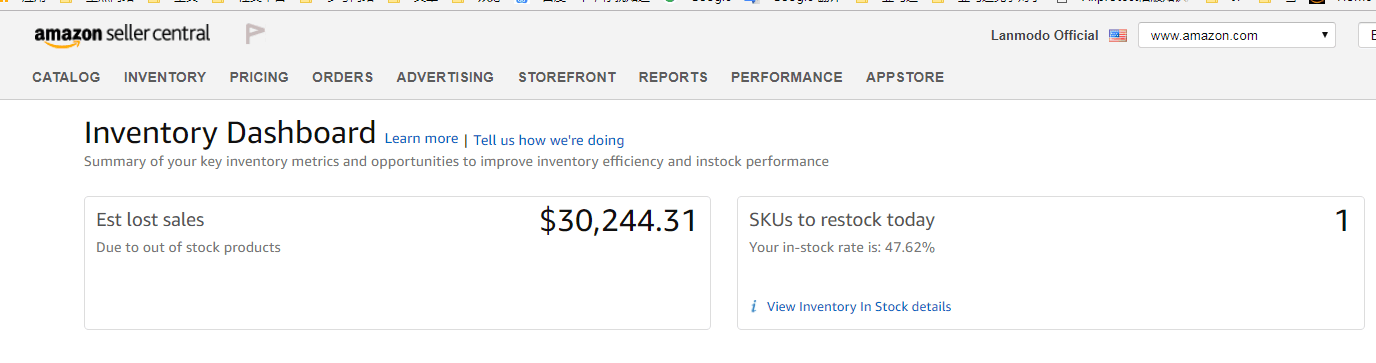The image size is (1376, 363).
Task: Open the ORDERS menu
Action: pos(342,77)
